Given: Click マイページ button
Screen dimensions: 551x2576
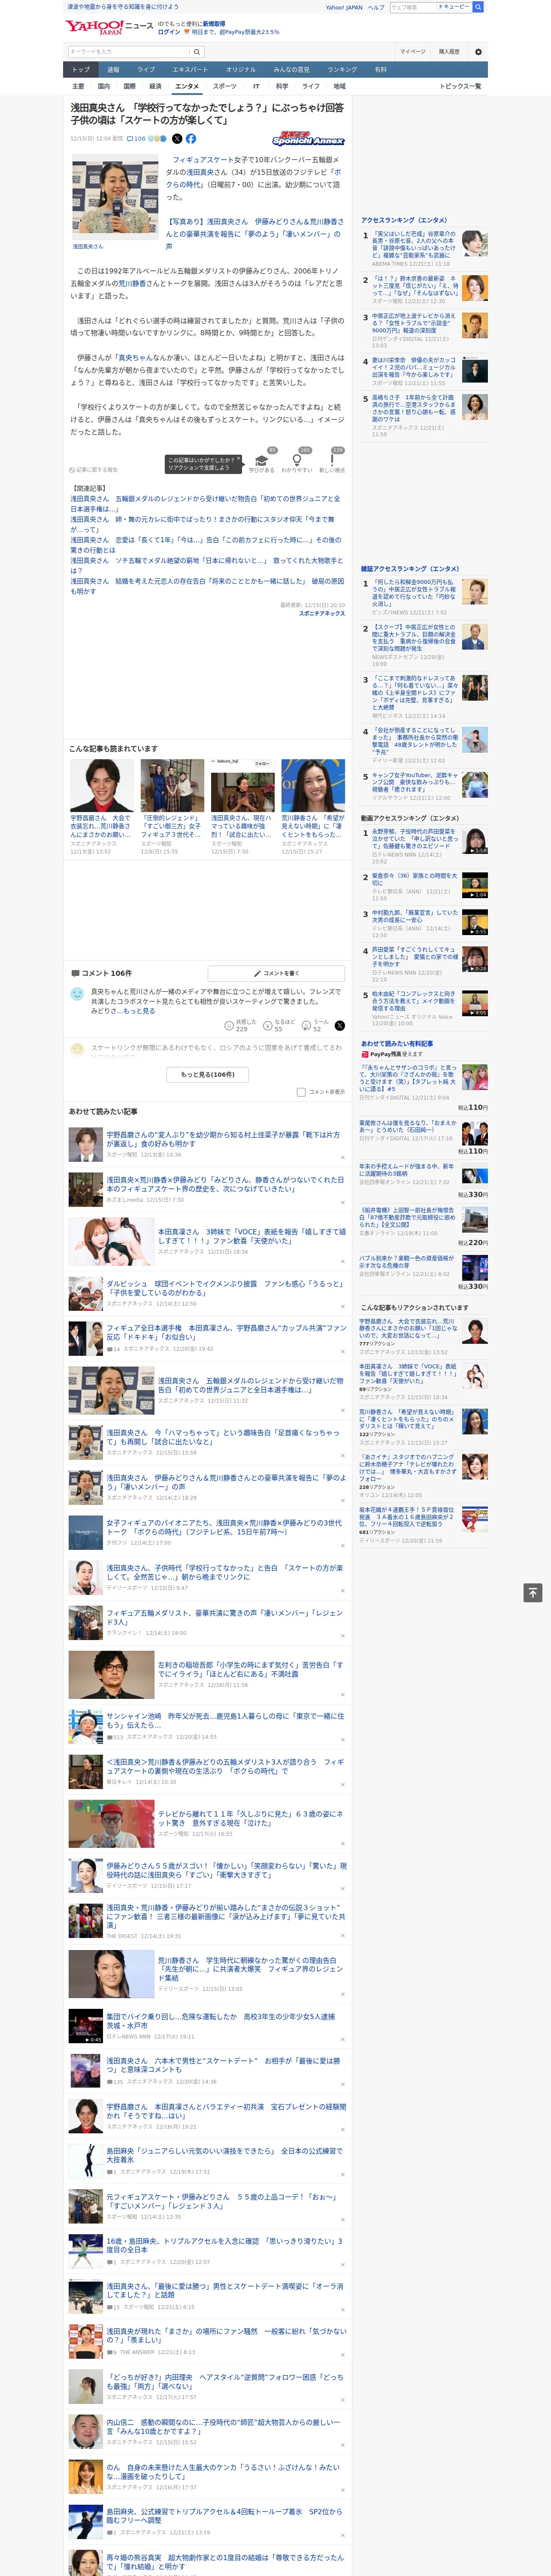Looking at the screenshot, I should [412, 52].
